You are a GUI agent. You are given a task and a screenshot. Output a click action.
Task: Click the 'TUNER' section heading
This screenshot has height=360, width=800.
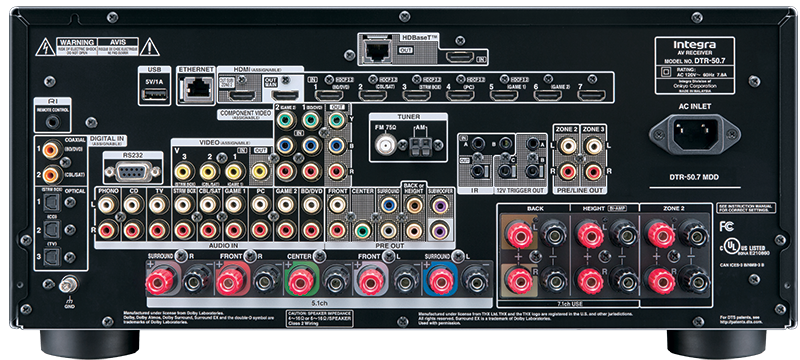409,117
